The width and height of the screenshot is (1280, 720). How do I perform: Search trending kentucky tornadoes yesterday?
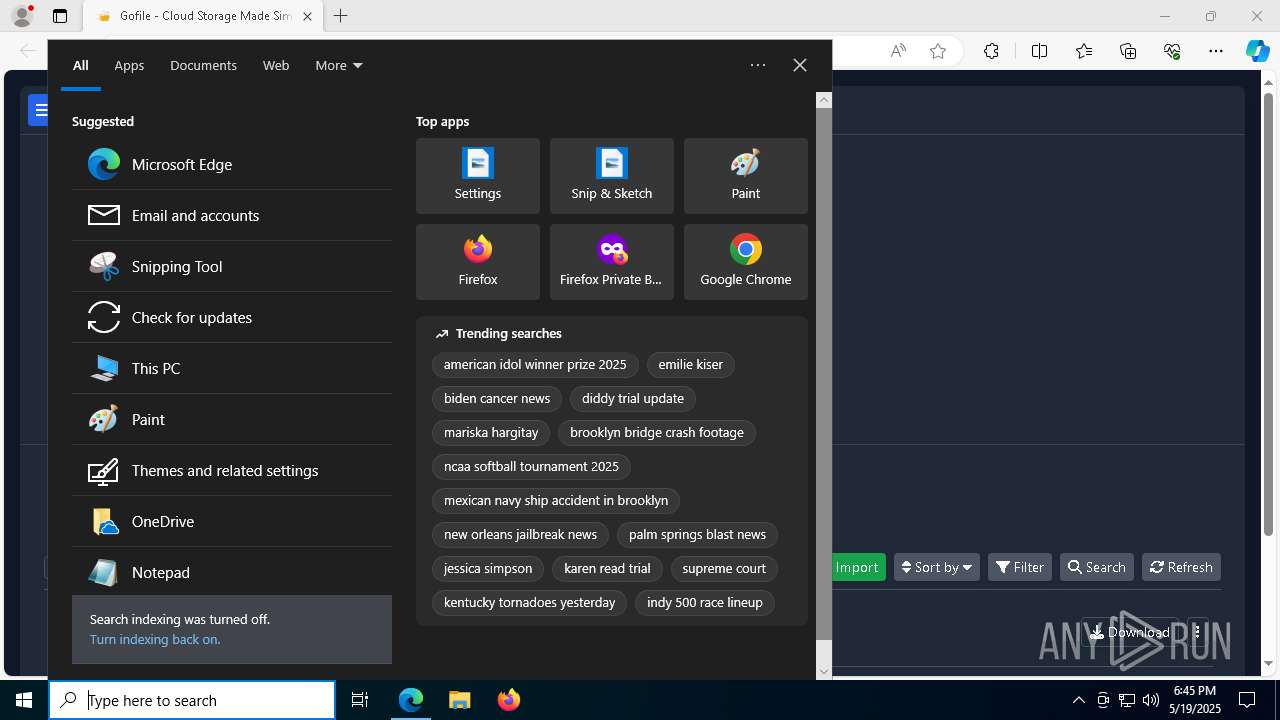(529, 602)
